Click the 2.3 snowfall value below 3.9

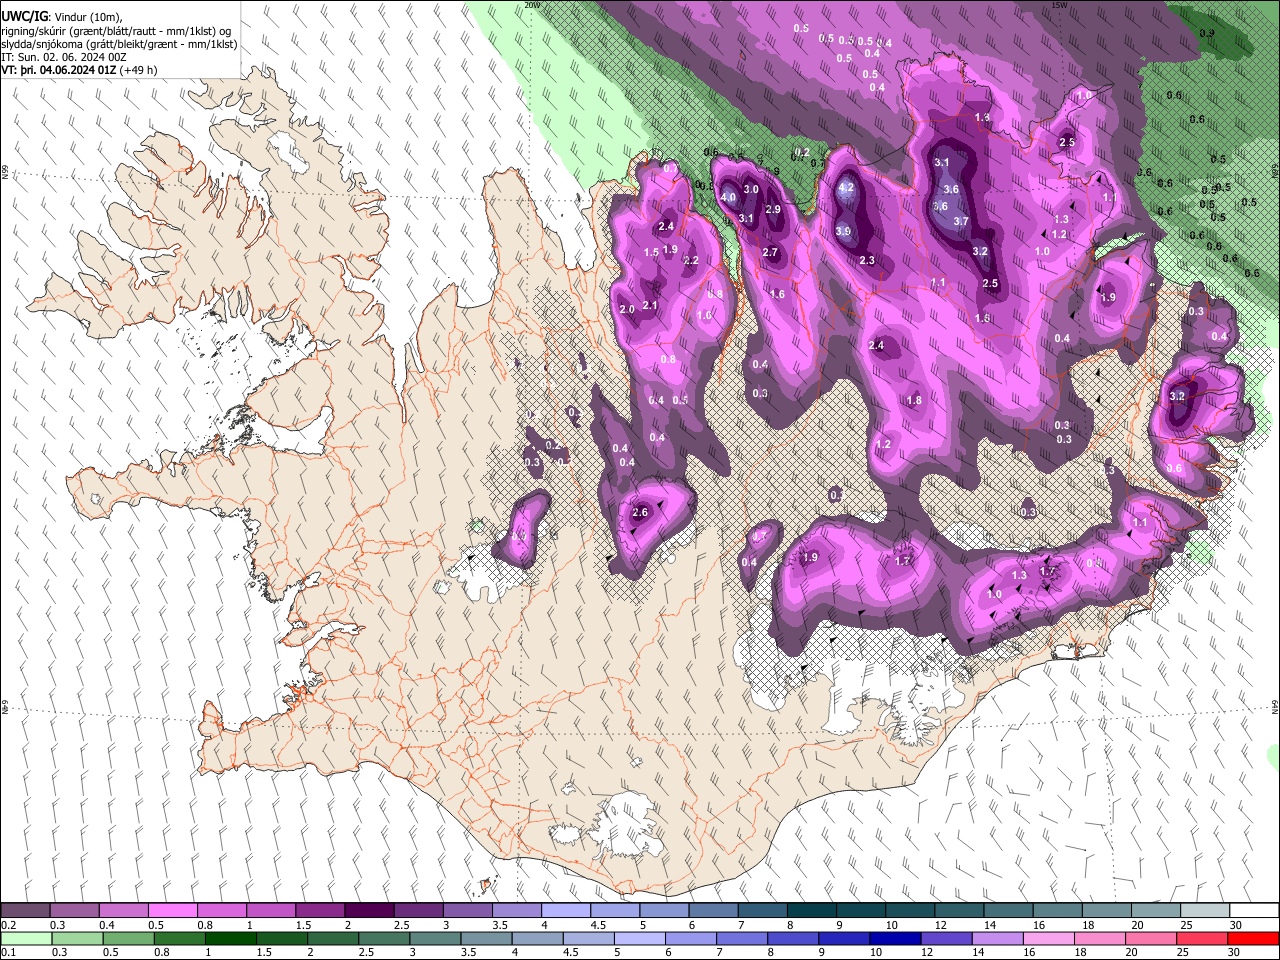(x=867, y=261)
